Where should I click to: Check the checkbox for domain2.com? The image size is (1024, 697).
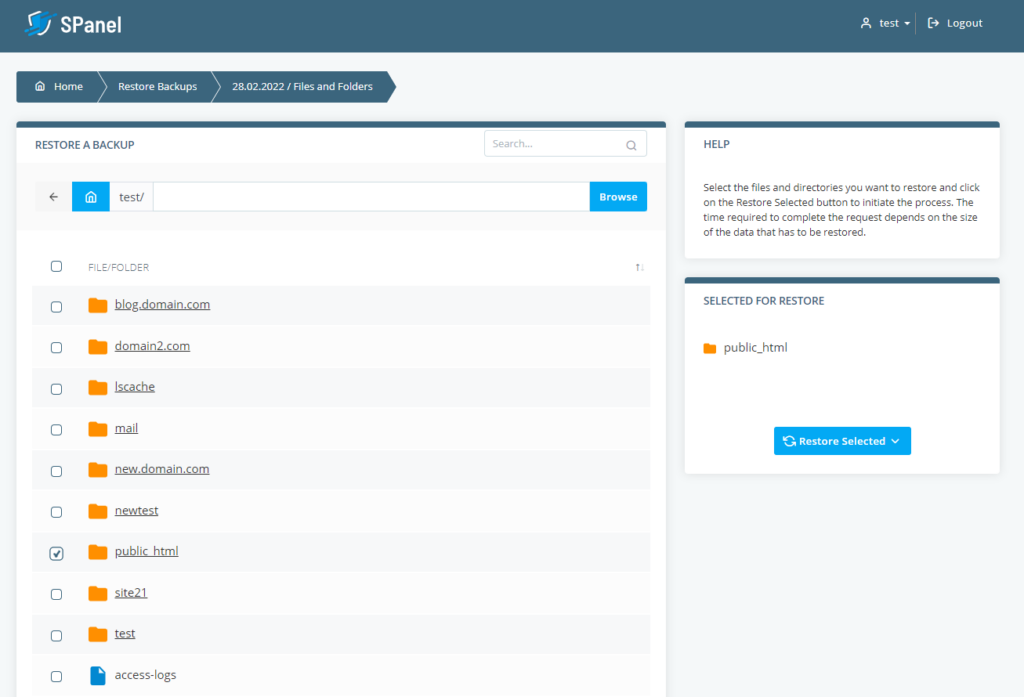pyautogui.click(x=56, y=347)
